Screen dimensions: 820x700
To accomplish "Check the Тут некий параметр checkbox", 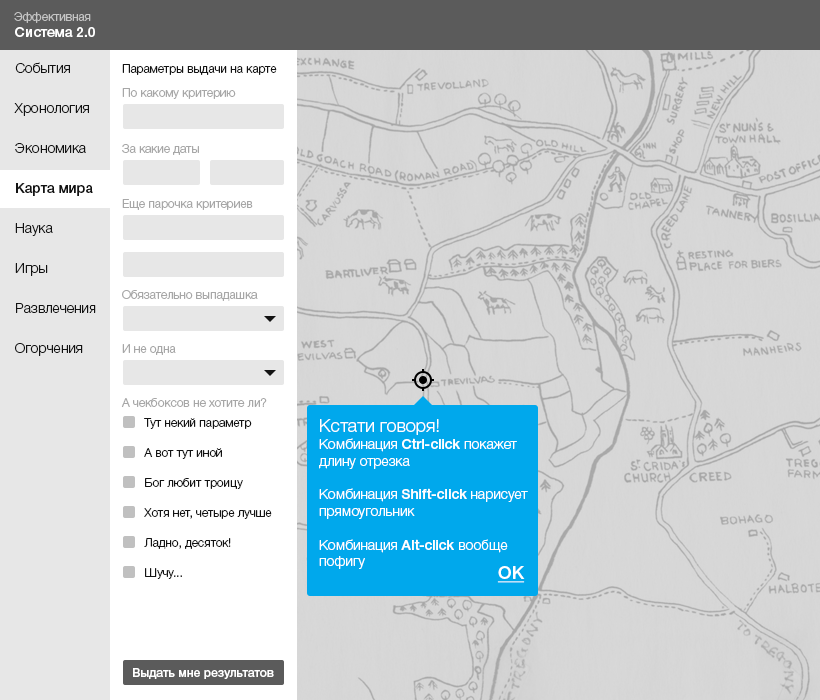I will coord(129,422).
